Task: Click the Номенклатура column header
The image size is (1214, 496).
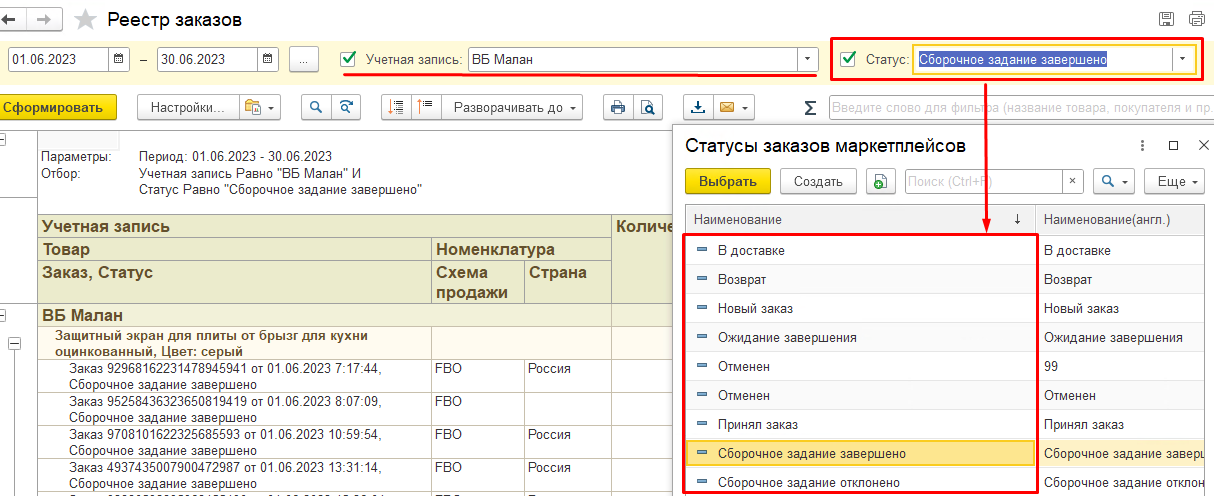Action: click(521, 249)
